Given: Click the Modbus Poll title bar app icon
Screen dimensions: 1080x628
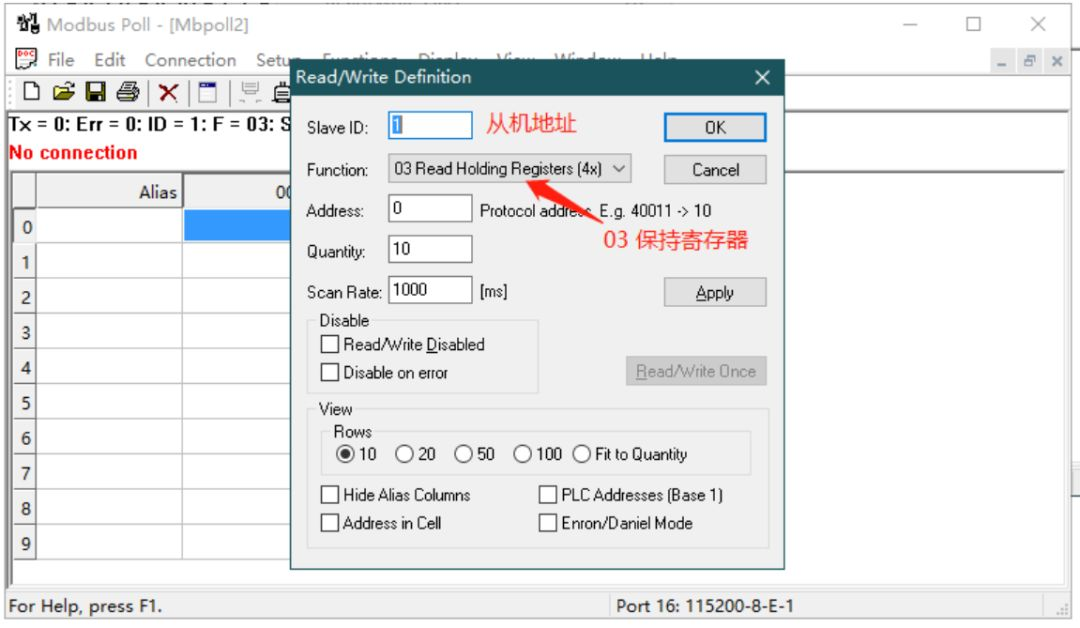Looking at the screenshot, I should click(28, 24).
